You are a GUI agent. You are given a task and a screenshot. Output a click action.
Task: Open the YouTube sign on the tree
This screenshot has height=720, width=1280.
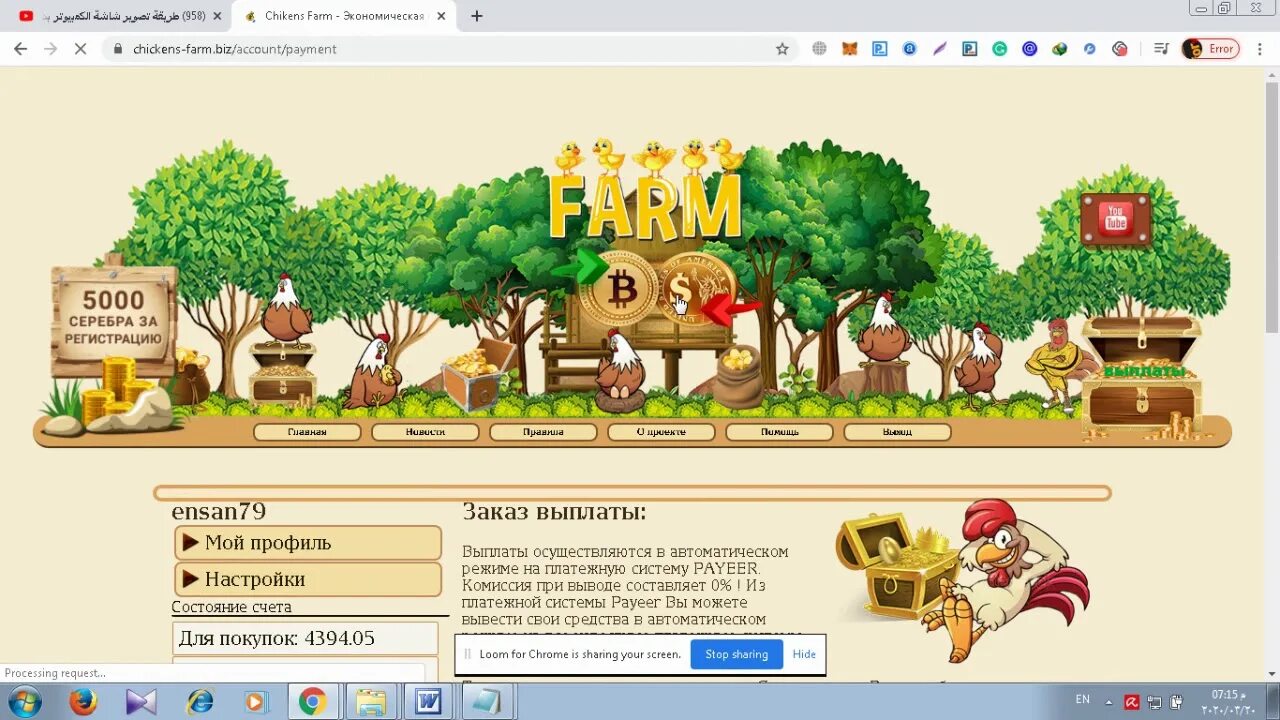click(1115, 219)
